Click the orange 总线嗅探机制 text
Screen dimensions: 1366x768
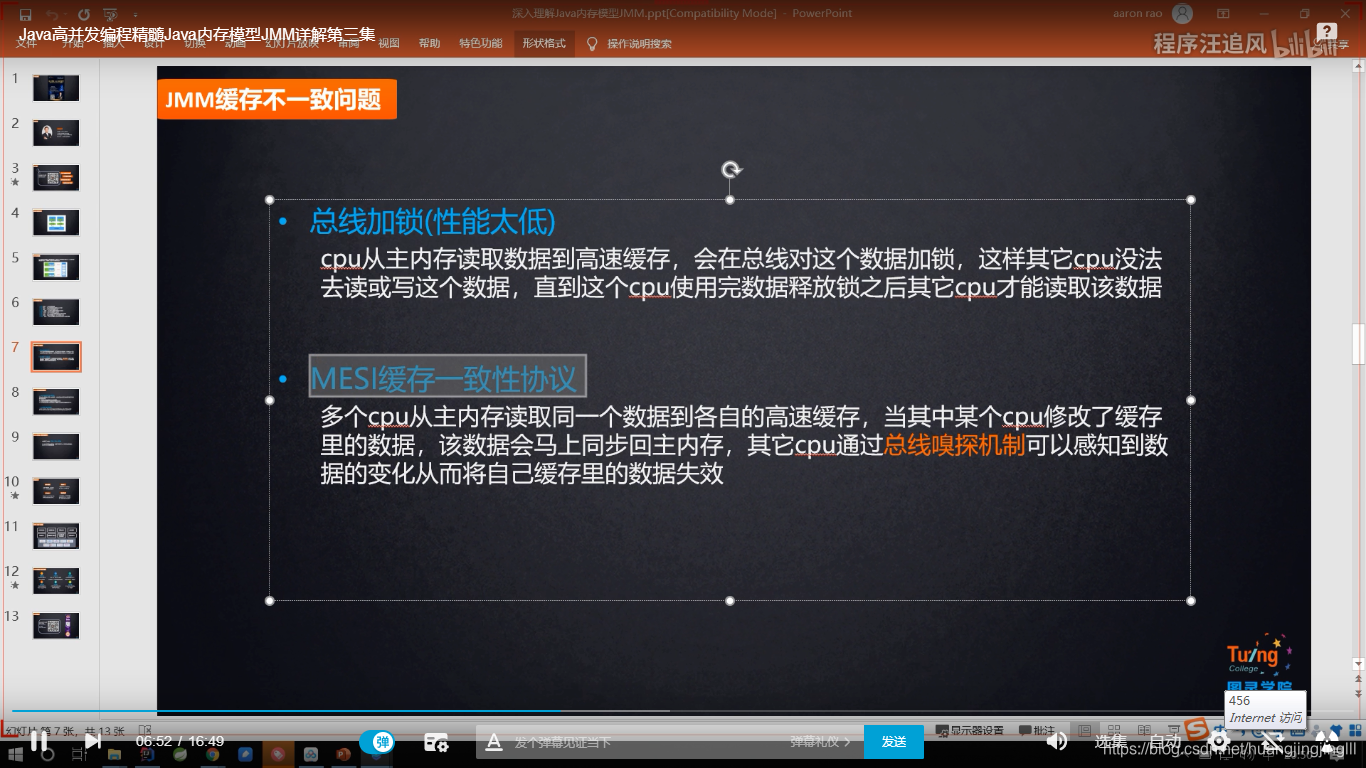click(x=955, y=445)
